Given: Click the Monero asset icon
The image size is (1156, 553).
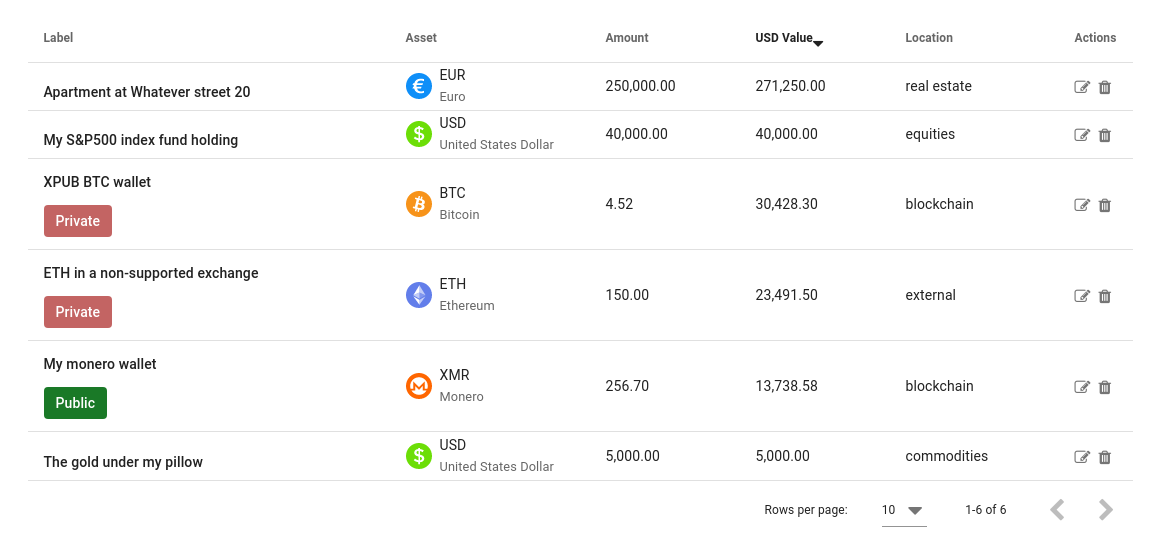Looking at the screenshot, I should pyautogui.click(x=419, y=386).
